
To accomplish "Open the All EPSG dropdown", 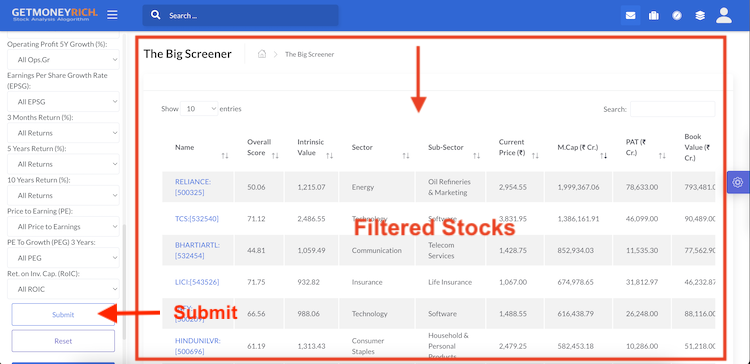I will coord(63,101).
